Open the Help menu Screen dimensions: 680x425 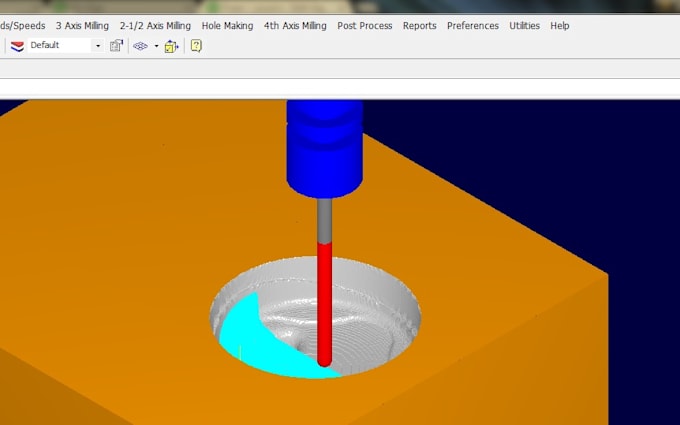click(x=560, y=26)
